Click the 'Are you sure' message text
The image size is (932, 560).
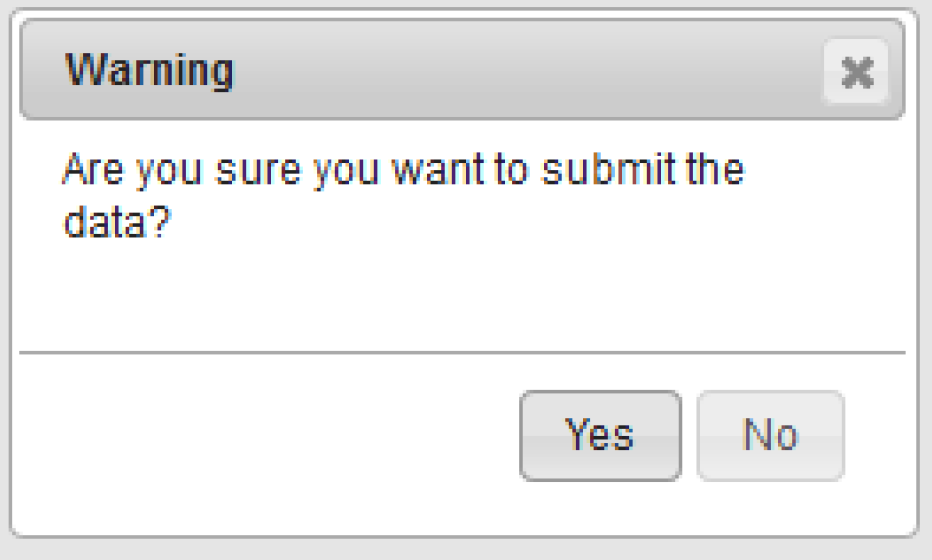coord(402,170)
